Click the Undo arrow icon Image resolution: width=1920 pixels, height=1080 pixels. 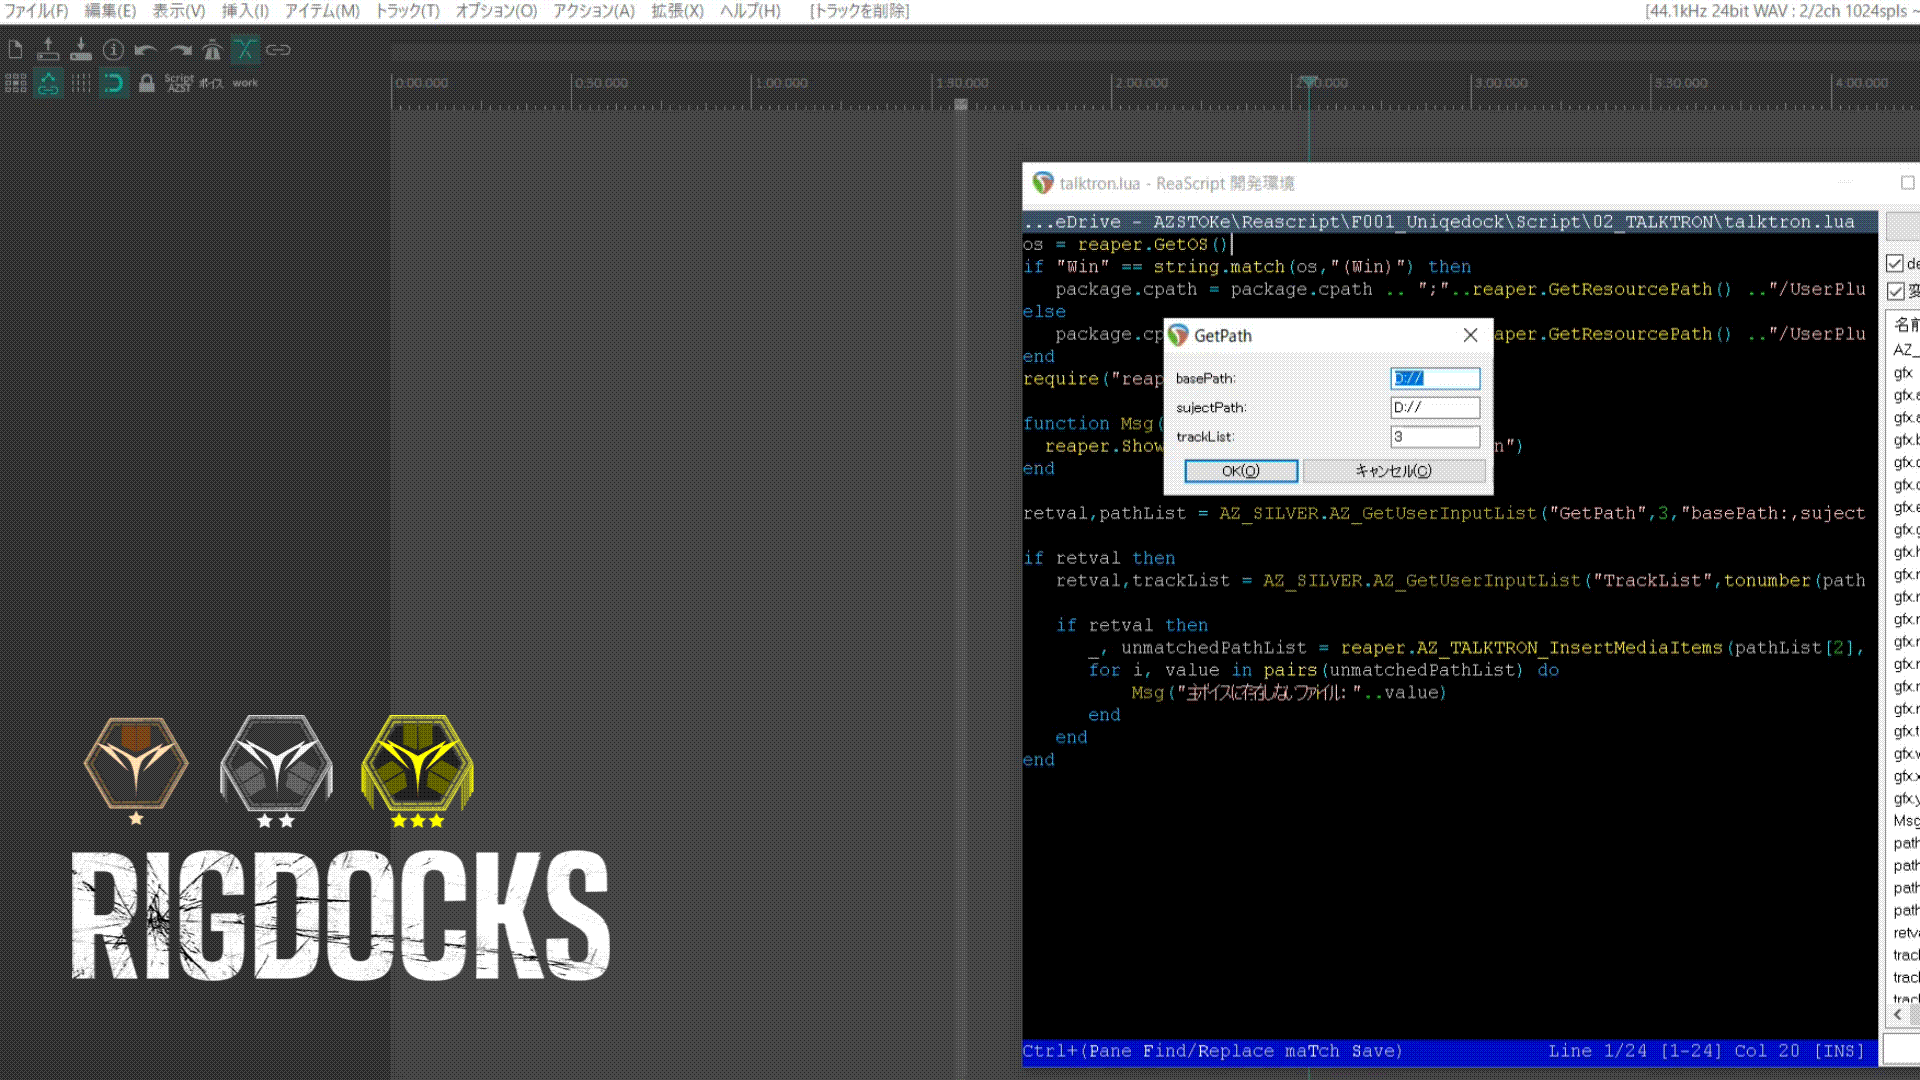146,50
